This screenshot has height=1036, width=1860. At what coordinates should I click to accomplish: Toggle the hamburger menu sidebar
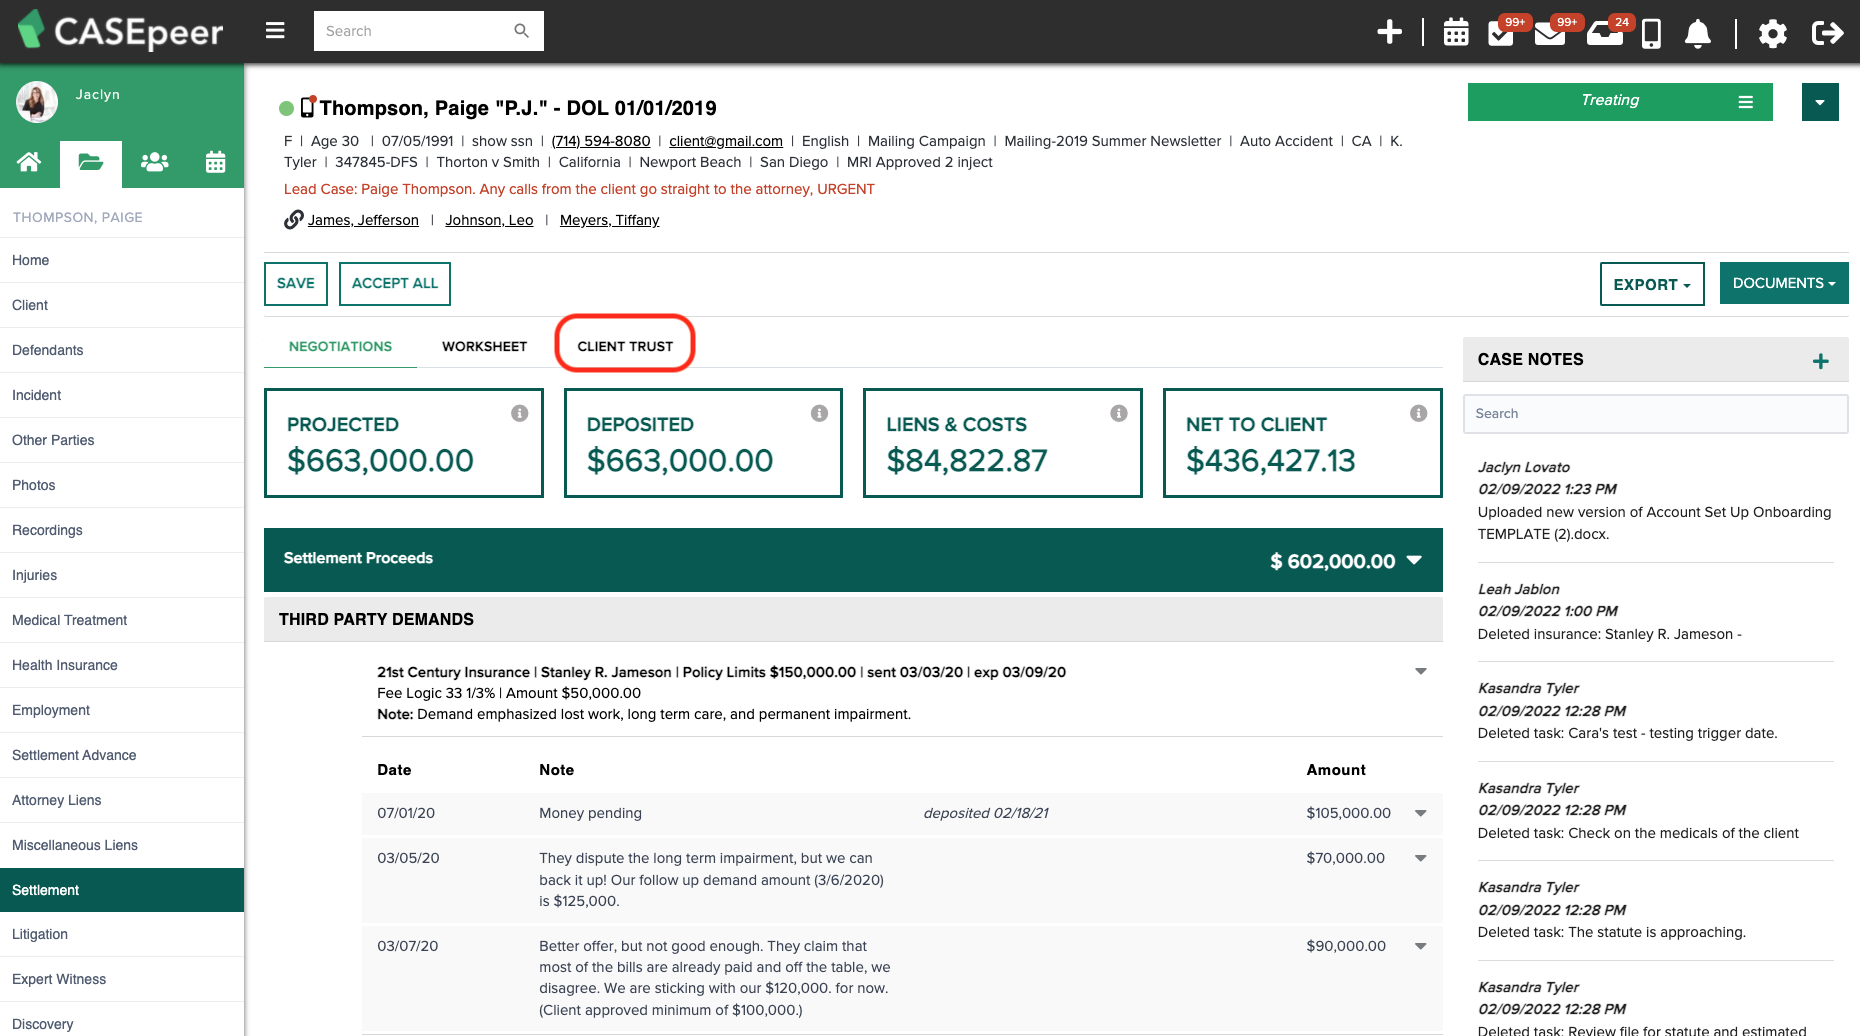275,31
